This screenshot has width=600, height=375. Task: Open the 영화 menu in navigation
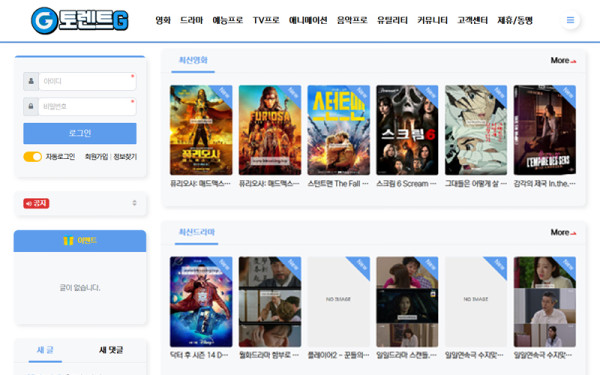pos(163,20)
